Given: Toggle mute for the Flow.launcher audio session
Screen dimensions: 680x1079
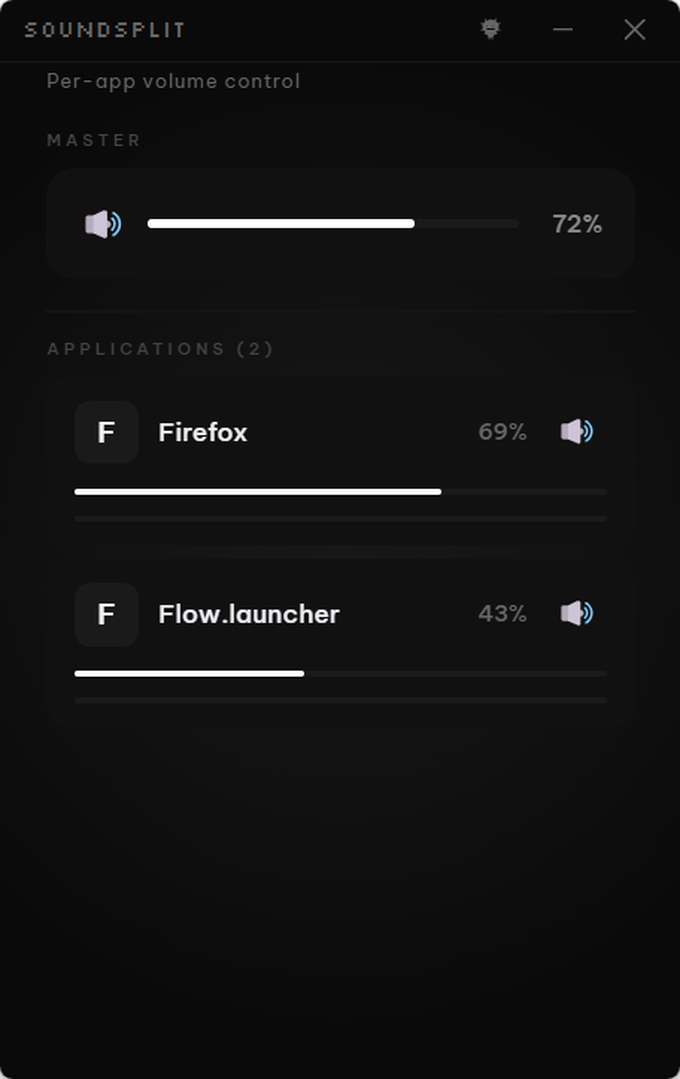Looking at the screenshot, I should coord(576,614).
